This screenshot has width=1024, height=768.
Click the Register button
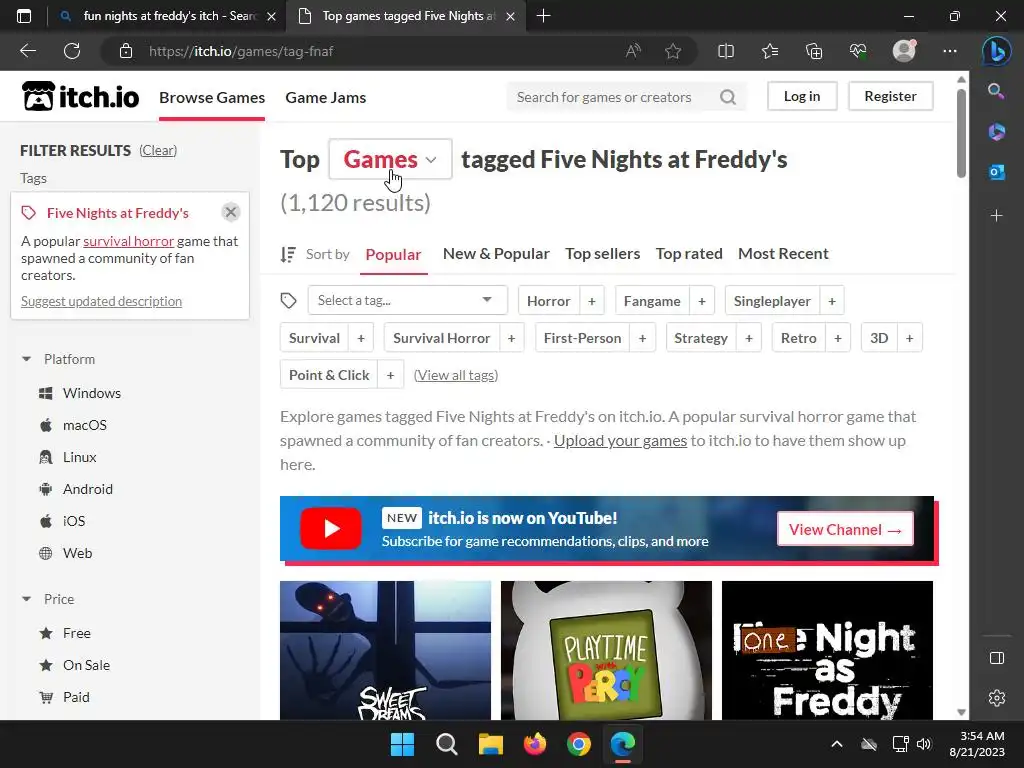[x=890, y=96]
